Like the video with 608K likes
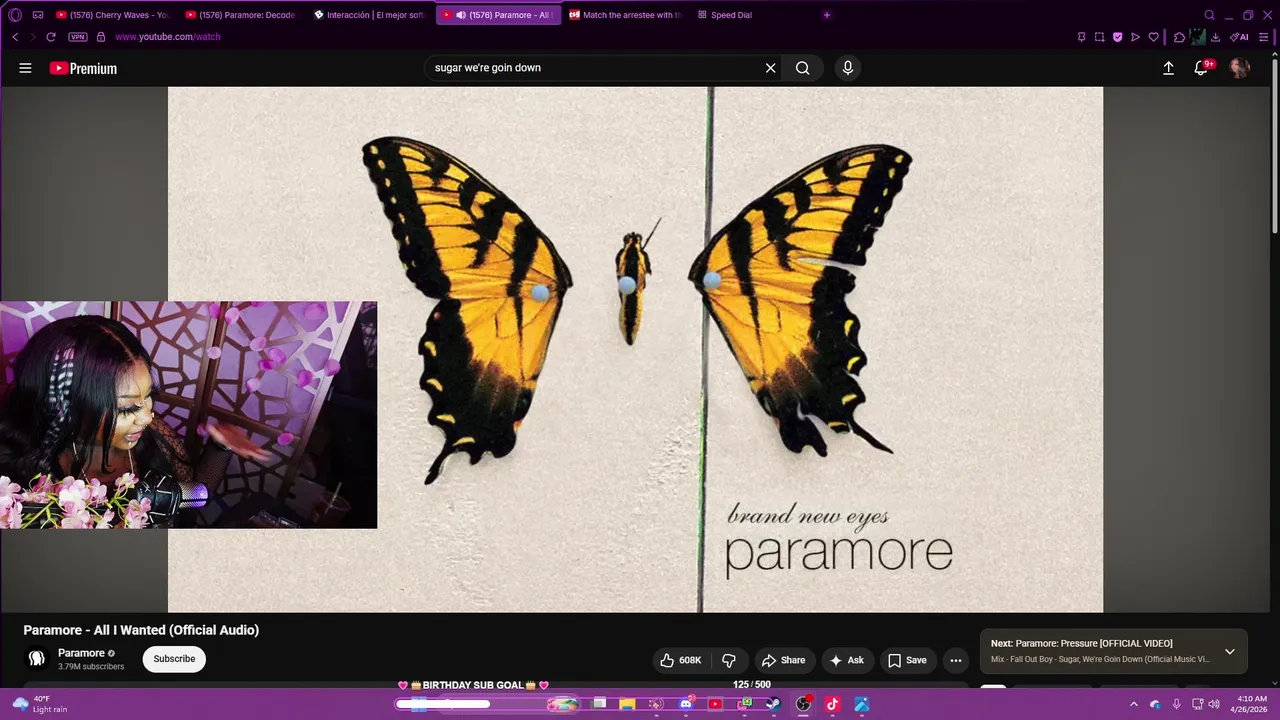 [x=681, y=660]
